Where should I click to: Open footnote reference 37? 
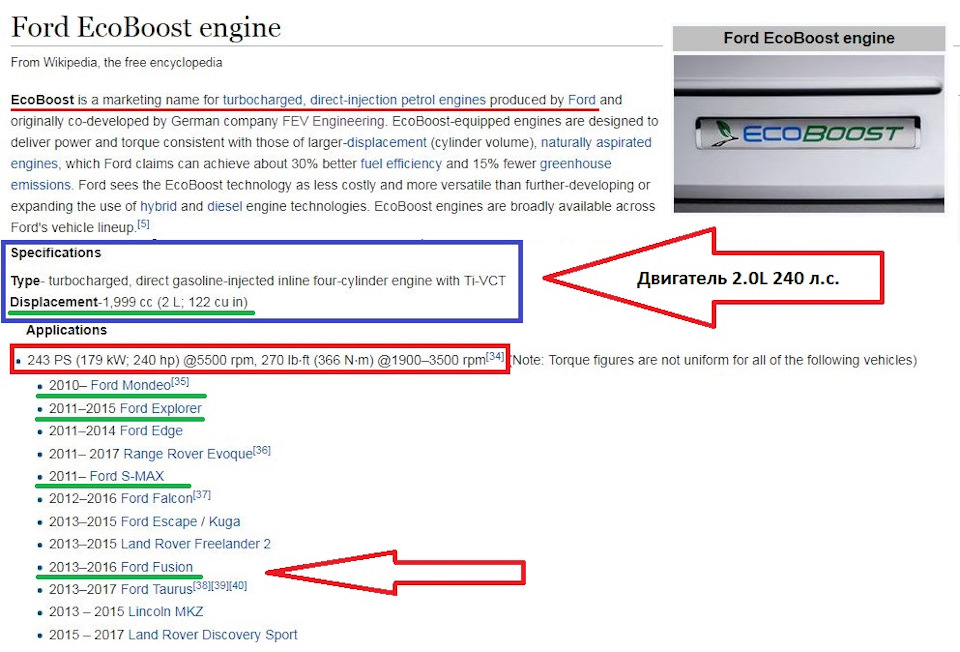(202, 495)
